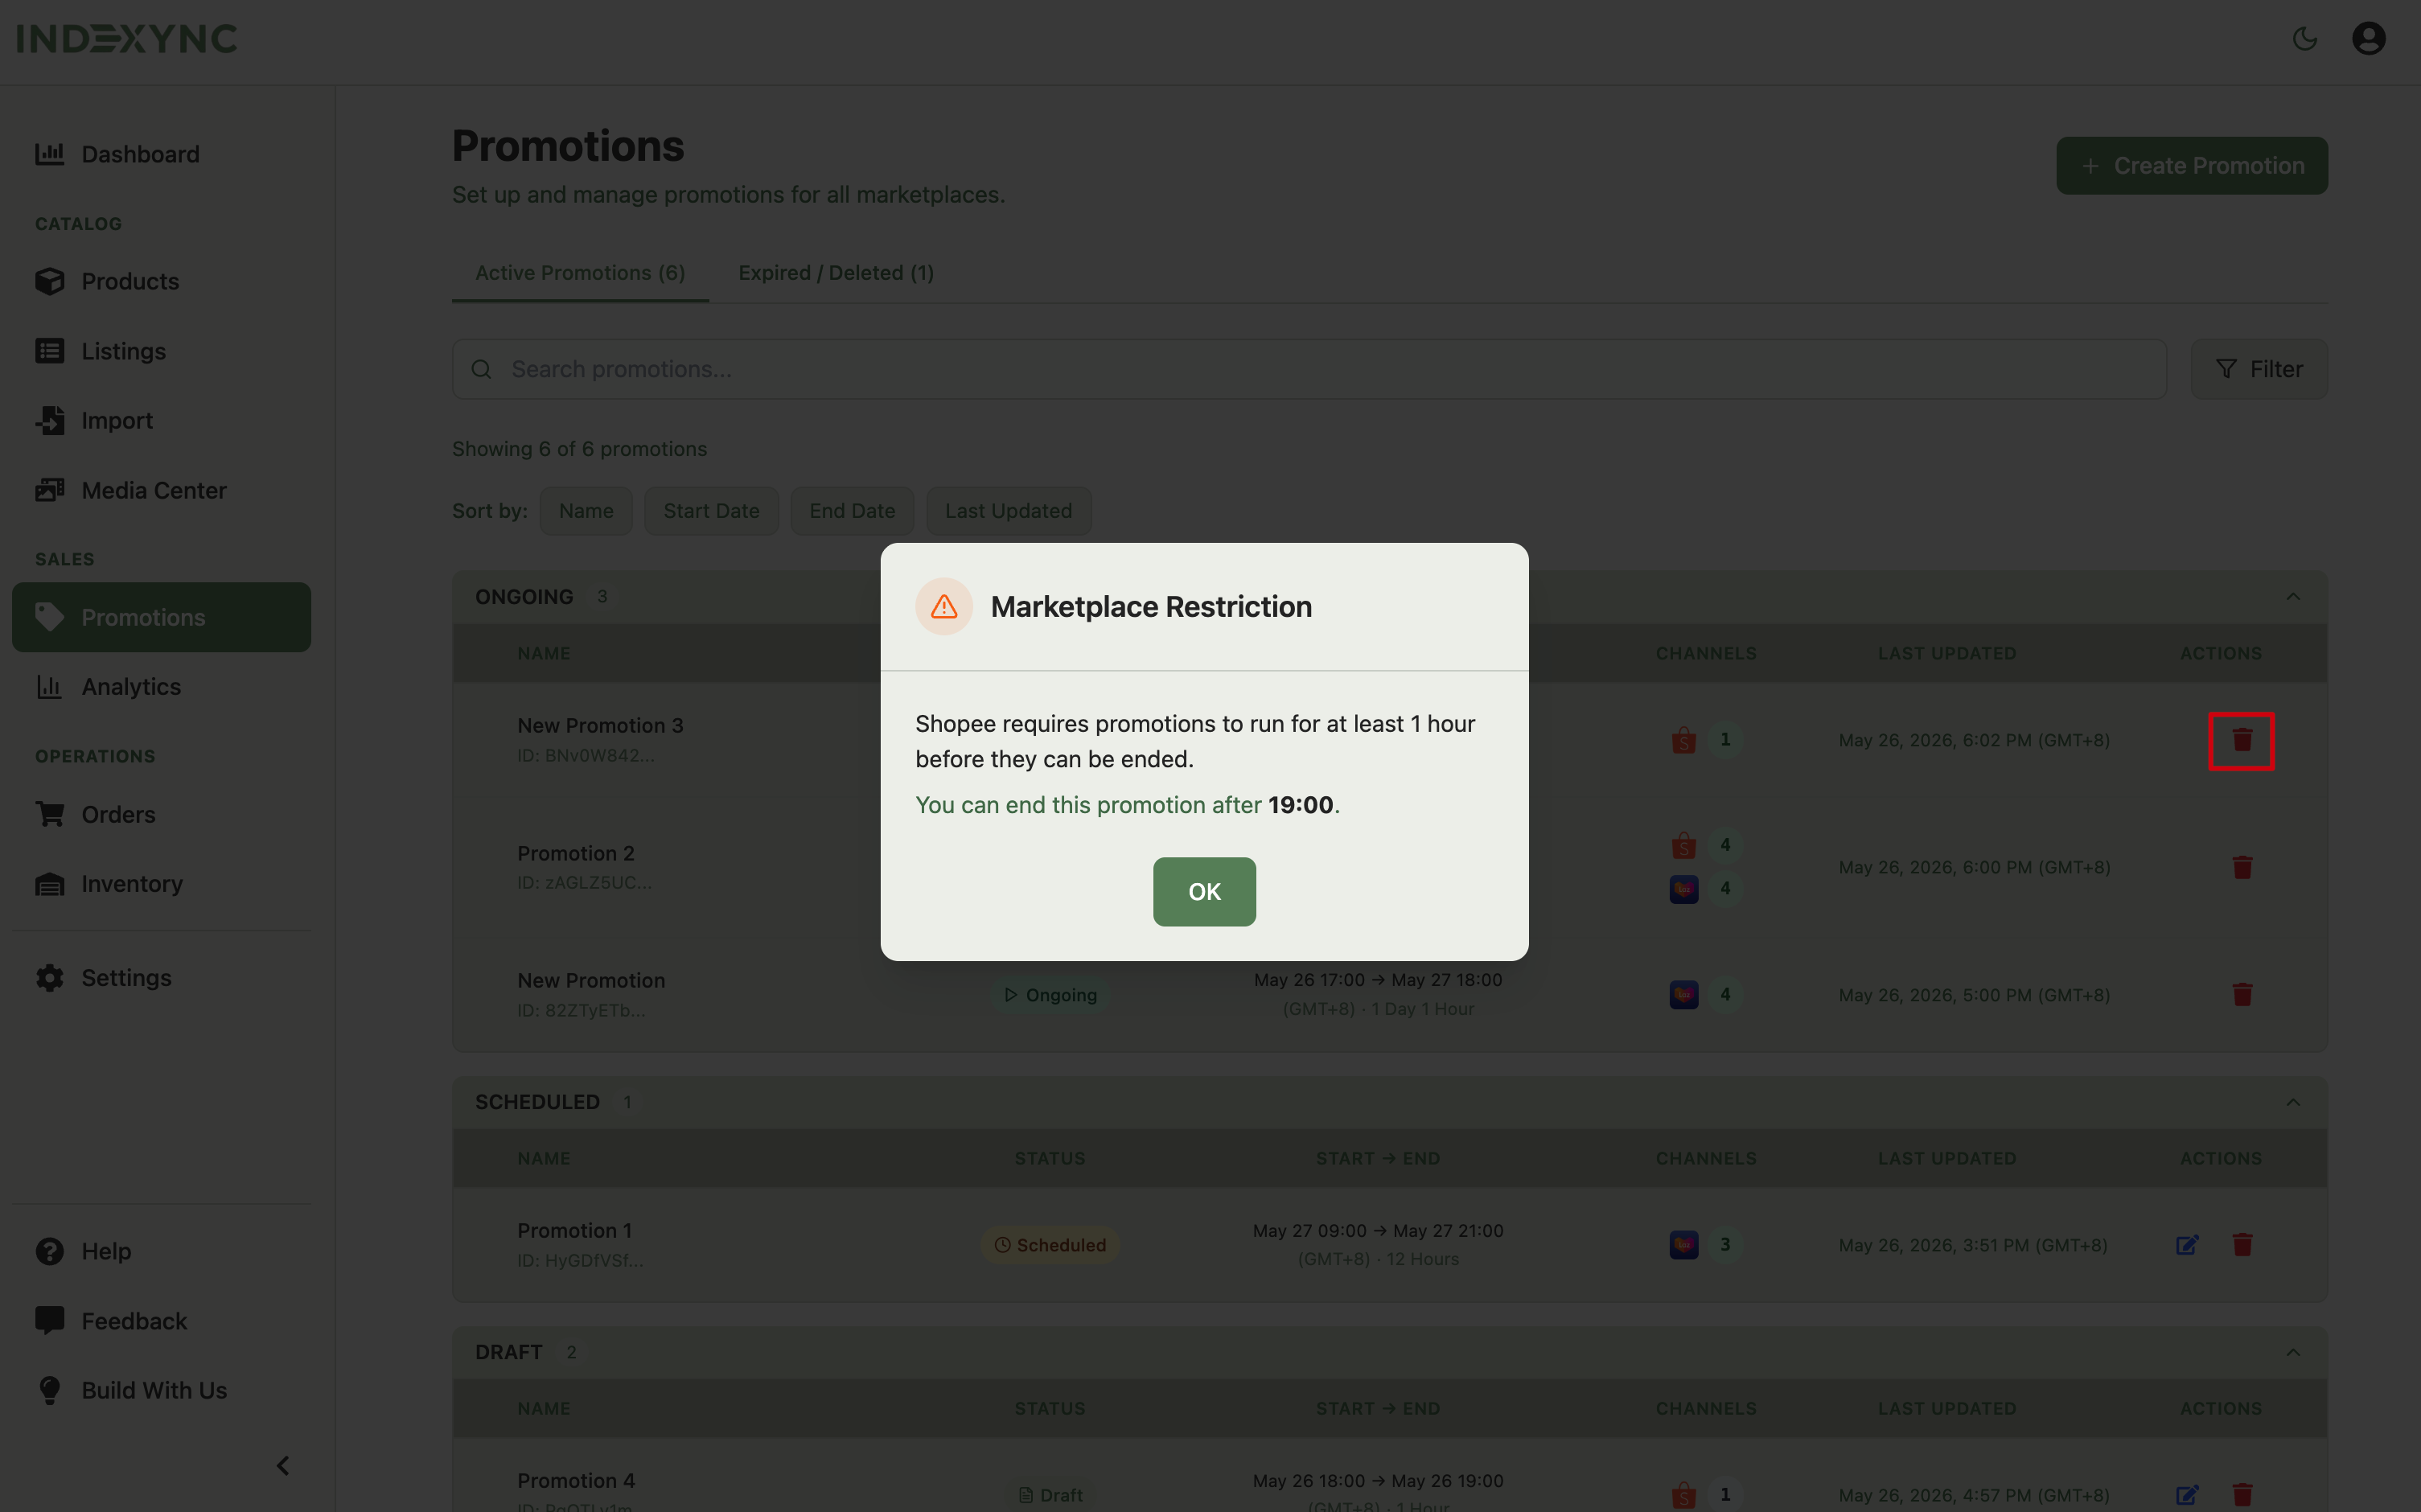Click the Create Promotion button
Image resolution: width=2421 pixels, height=1512 pixels.
2192,165
